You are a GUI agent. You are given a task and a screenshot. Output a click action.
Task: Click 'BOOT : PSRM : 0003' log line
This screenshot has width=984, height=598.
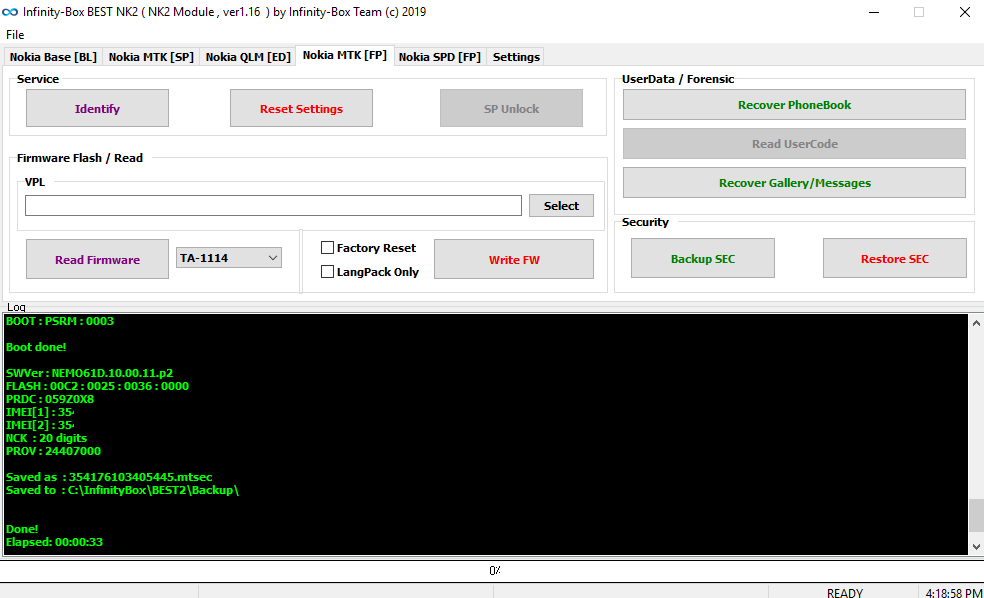click(x=60, y=321)
